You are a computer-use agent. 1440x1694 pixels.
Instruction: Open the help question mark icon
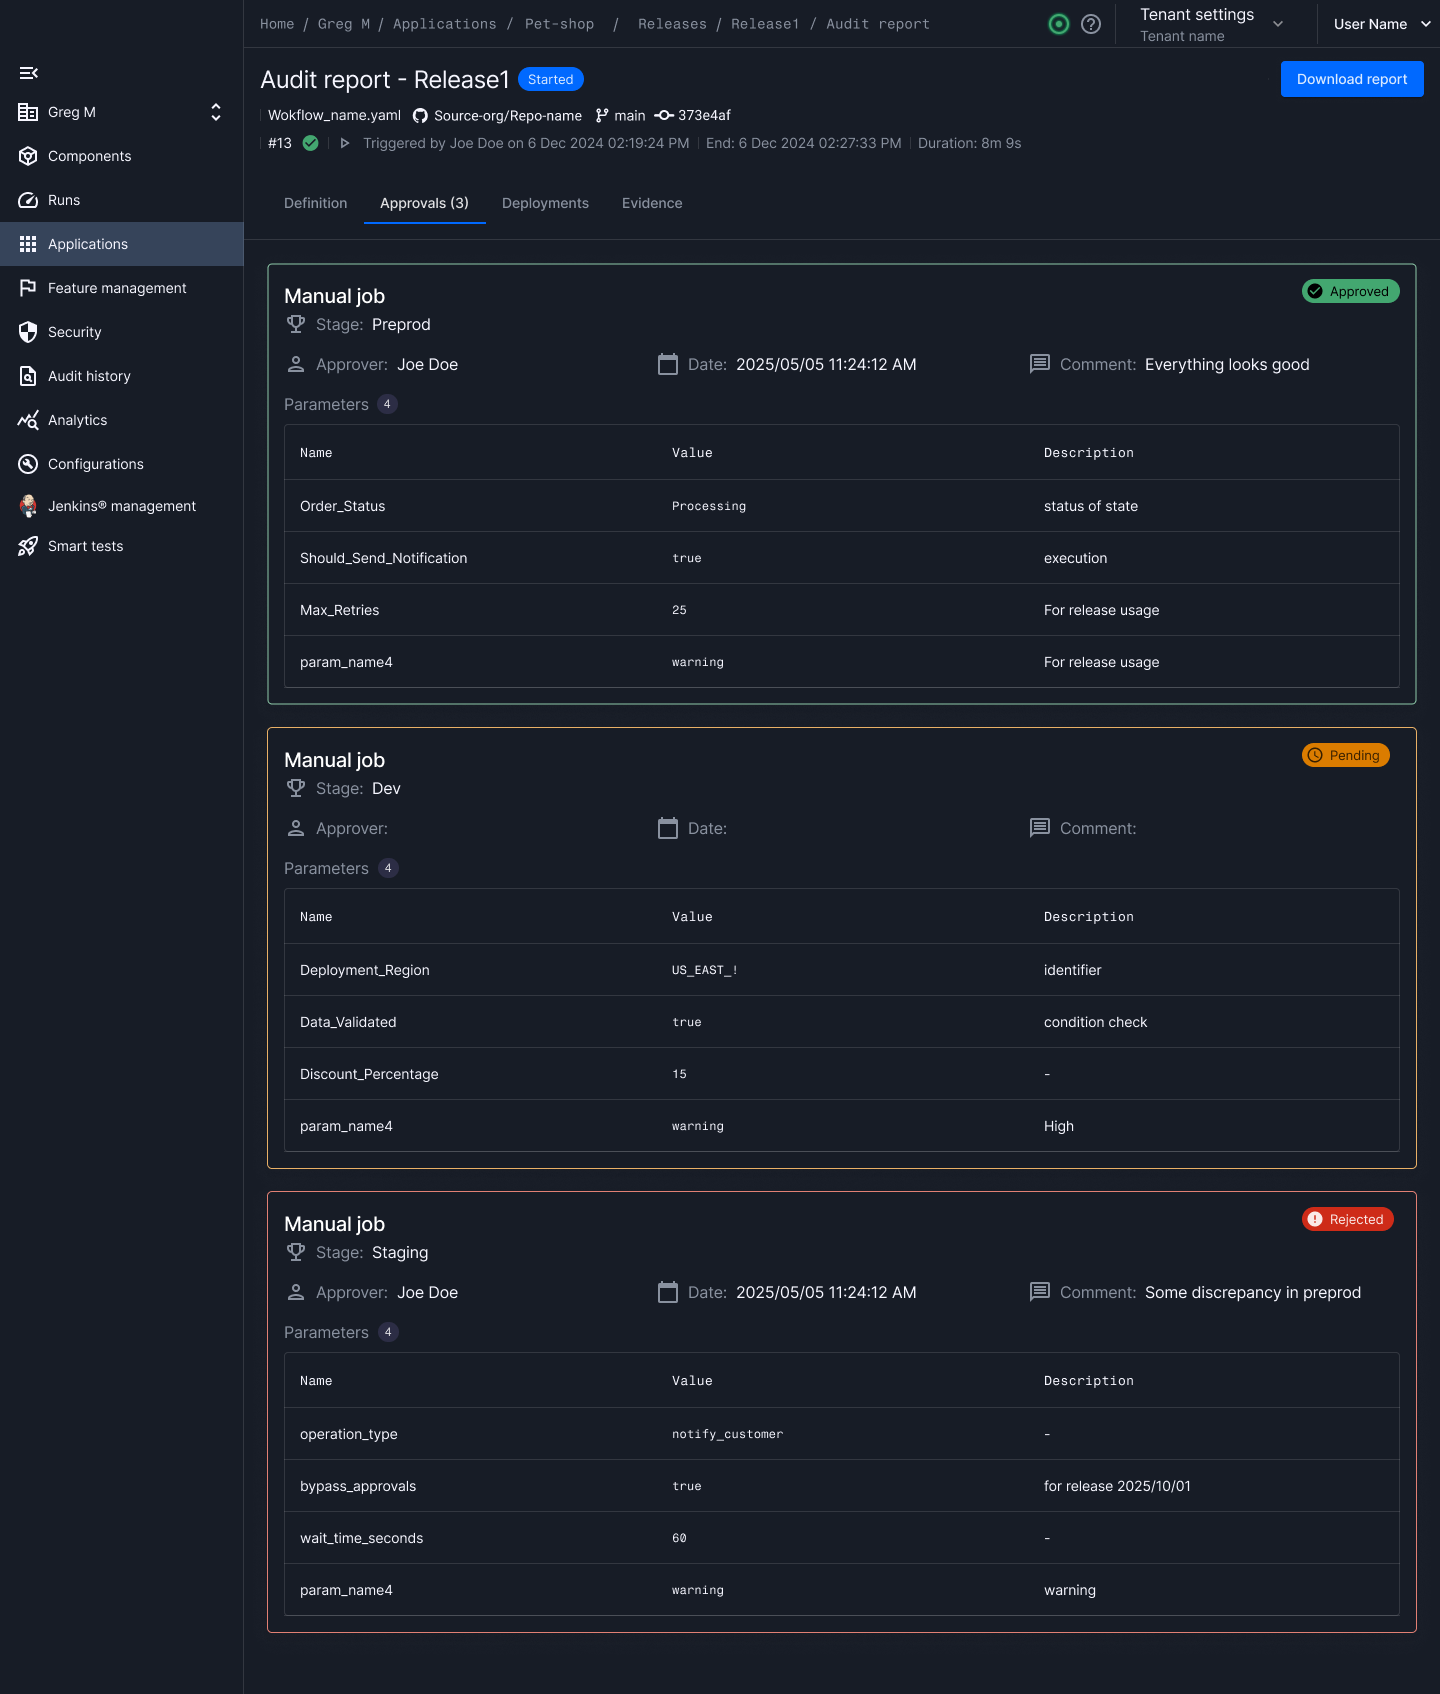click(1091, 24)
